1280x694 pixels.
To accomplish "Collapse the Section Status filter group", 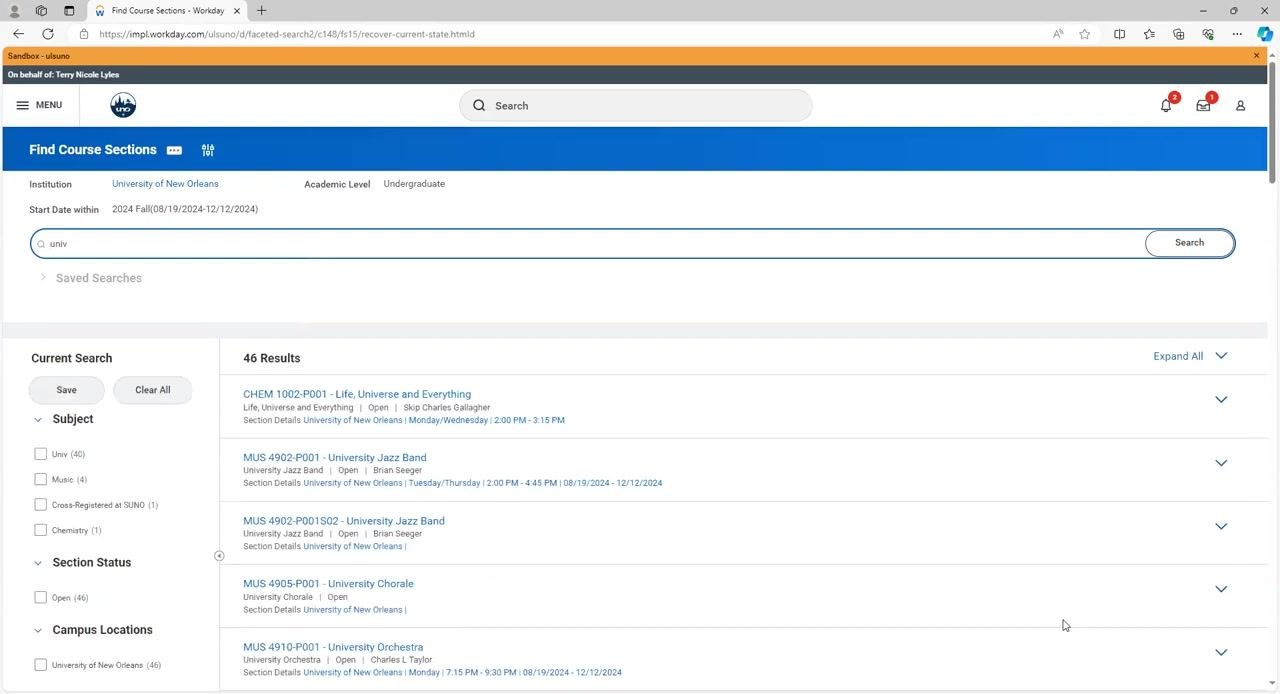I will click(x=38, y=563).
